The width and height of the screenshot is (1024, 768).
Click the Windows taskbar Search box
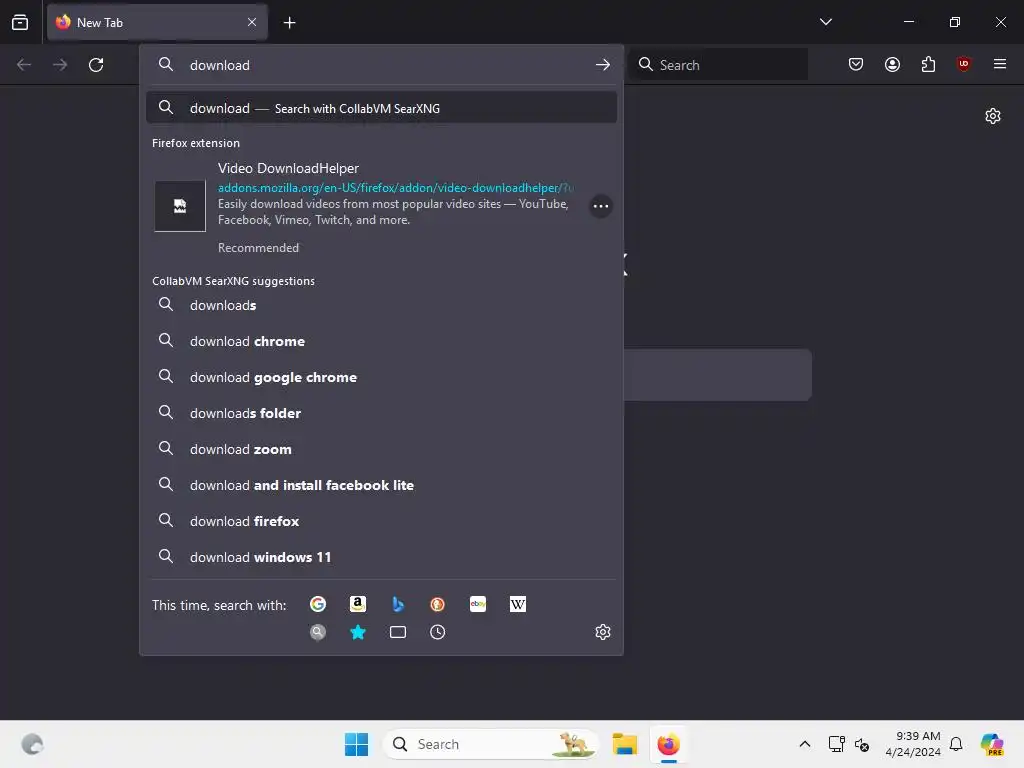[x=490, y=744]
